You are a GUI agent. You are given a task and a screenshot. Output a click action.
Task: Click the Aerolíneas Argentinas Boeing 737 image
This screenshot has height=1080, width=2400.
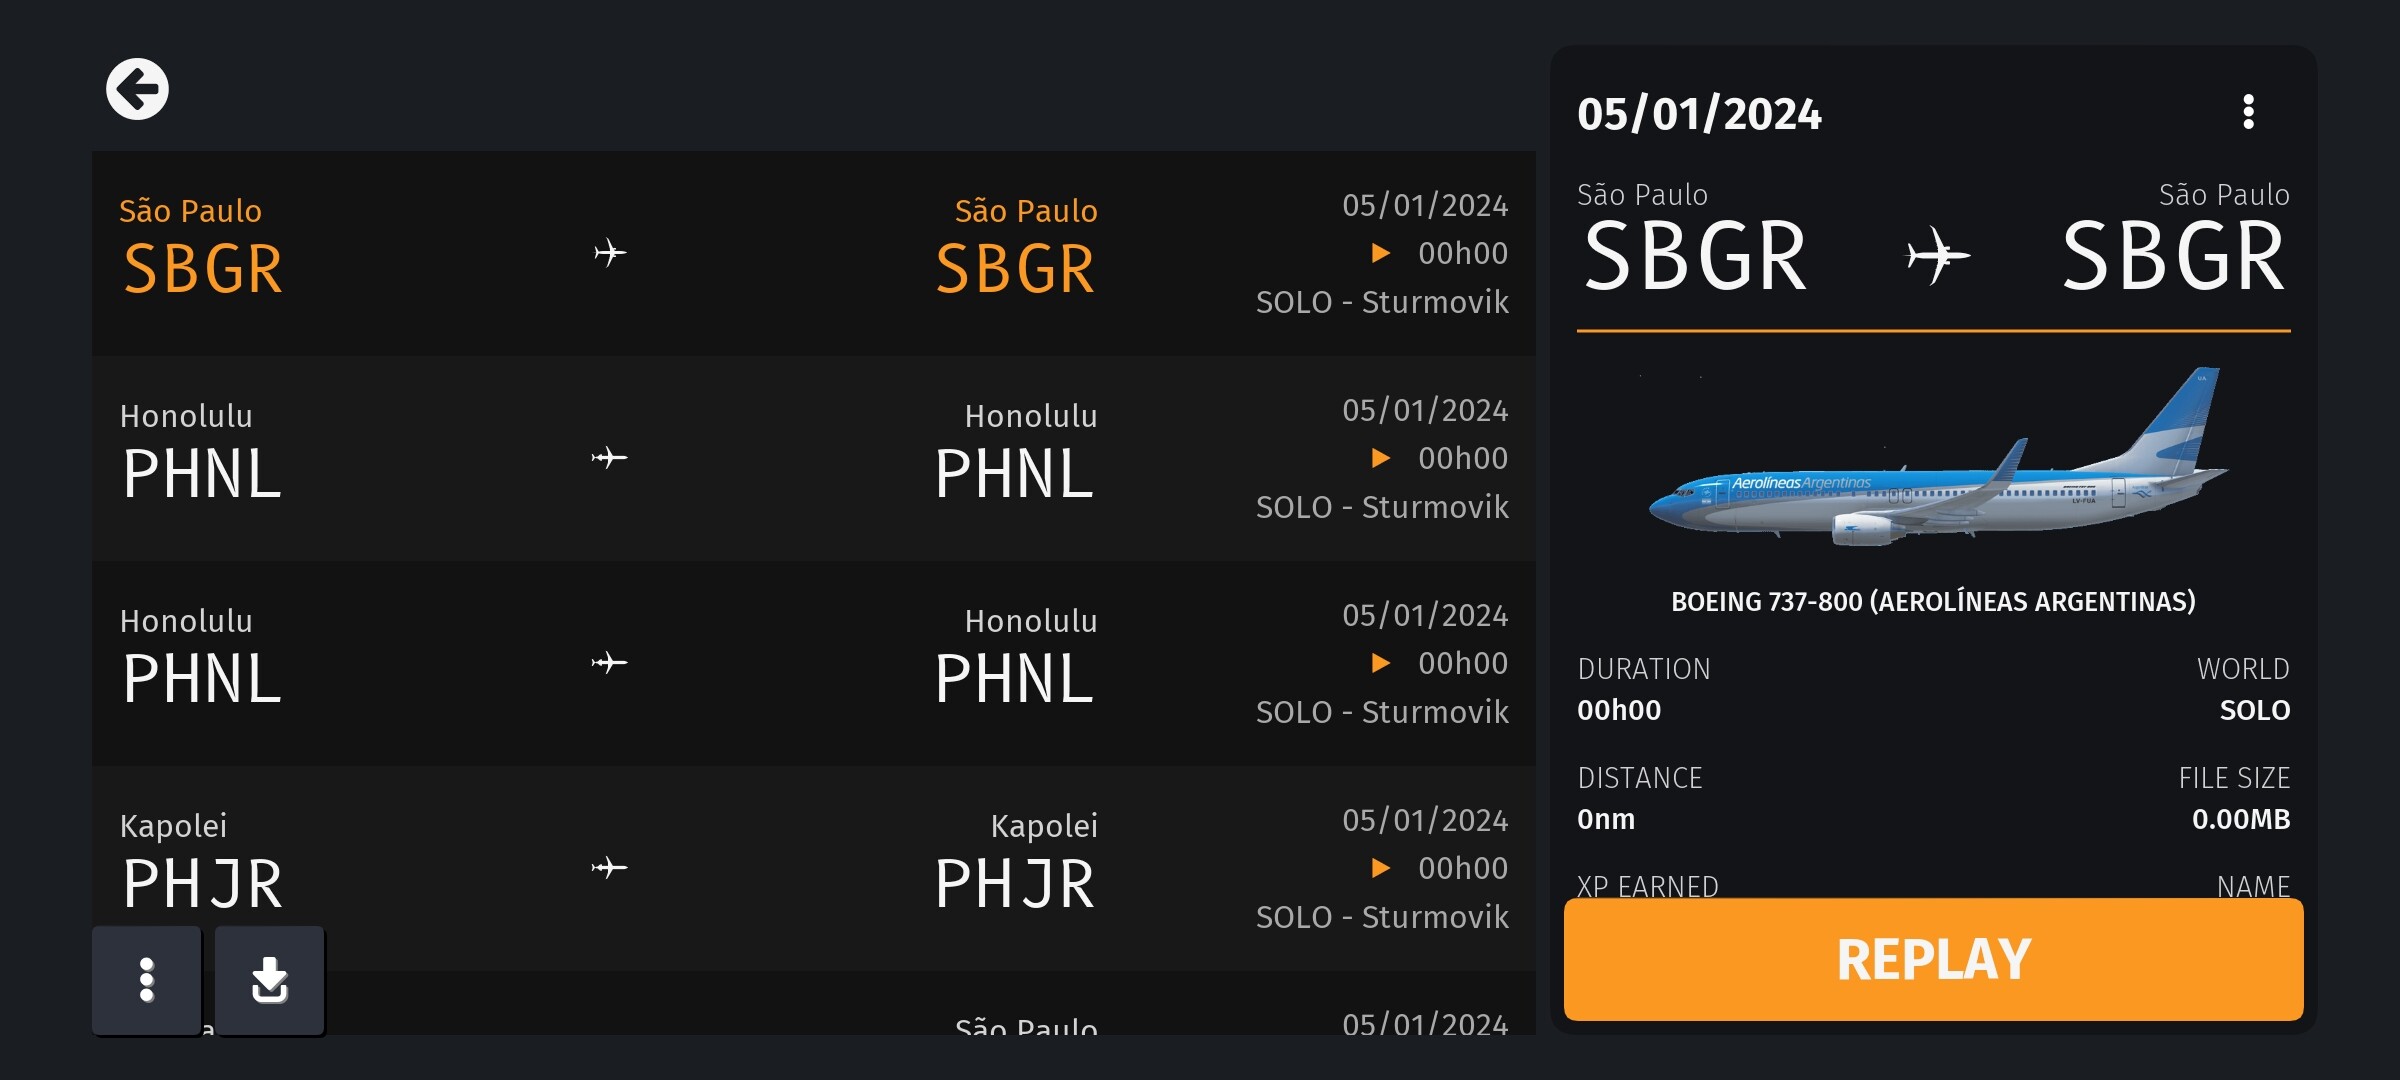coord(1936,458)
